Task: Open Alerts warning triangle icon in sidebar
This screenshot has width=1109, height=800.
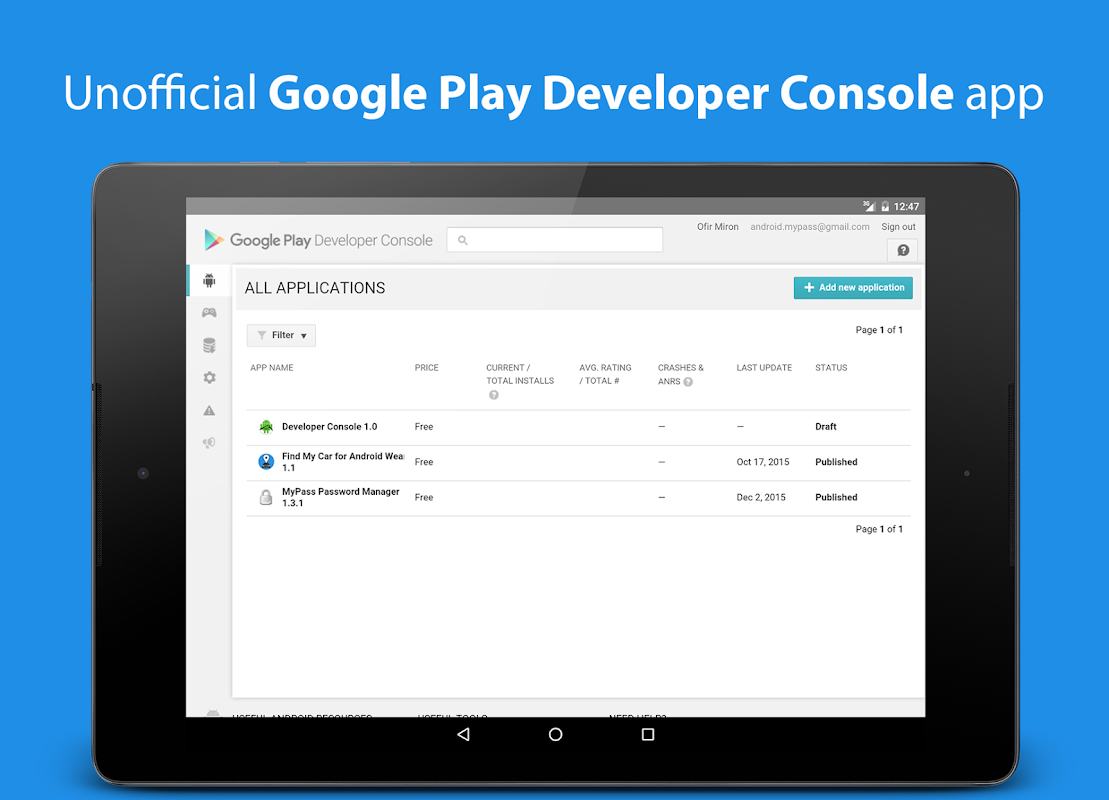Action: 209,410
